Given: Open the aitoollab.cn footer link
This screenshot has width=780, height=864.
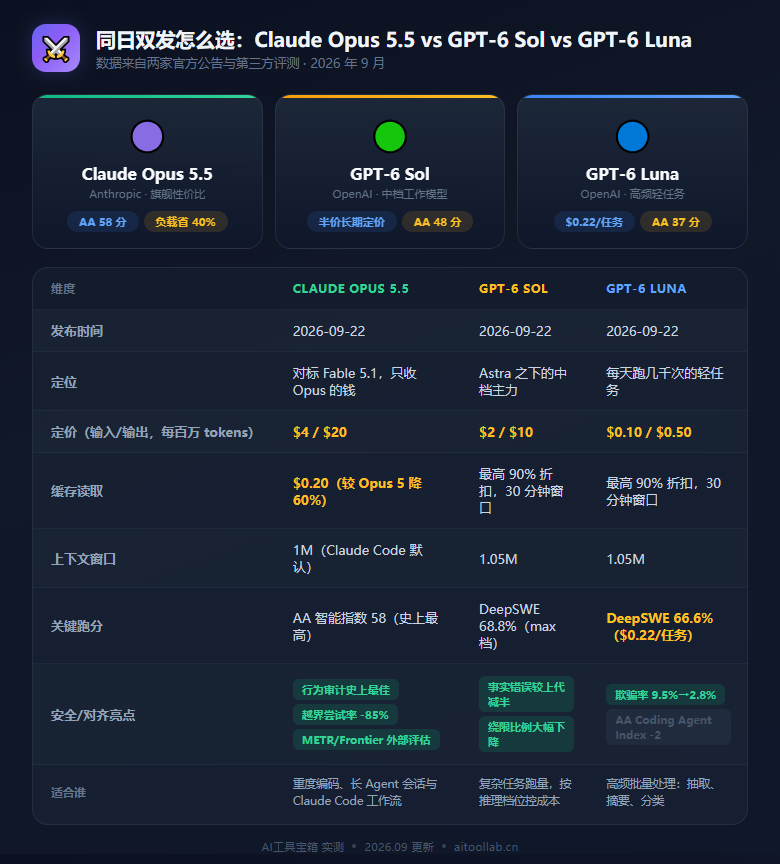Looking at the screenshot, I should click(x=486, y=847).
